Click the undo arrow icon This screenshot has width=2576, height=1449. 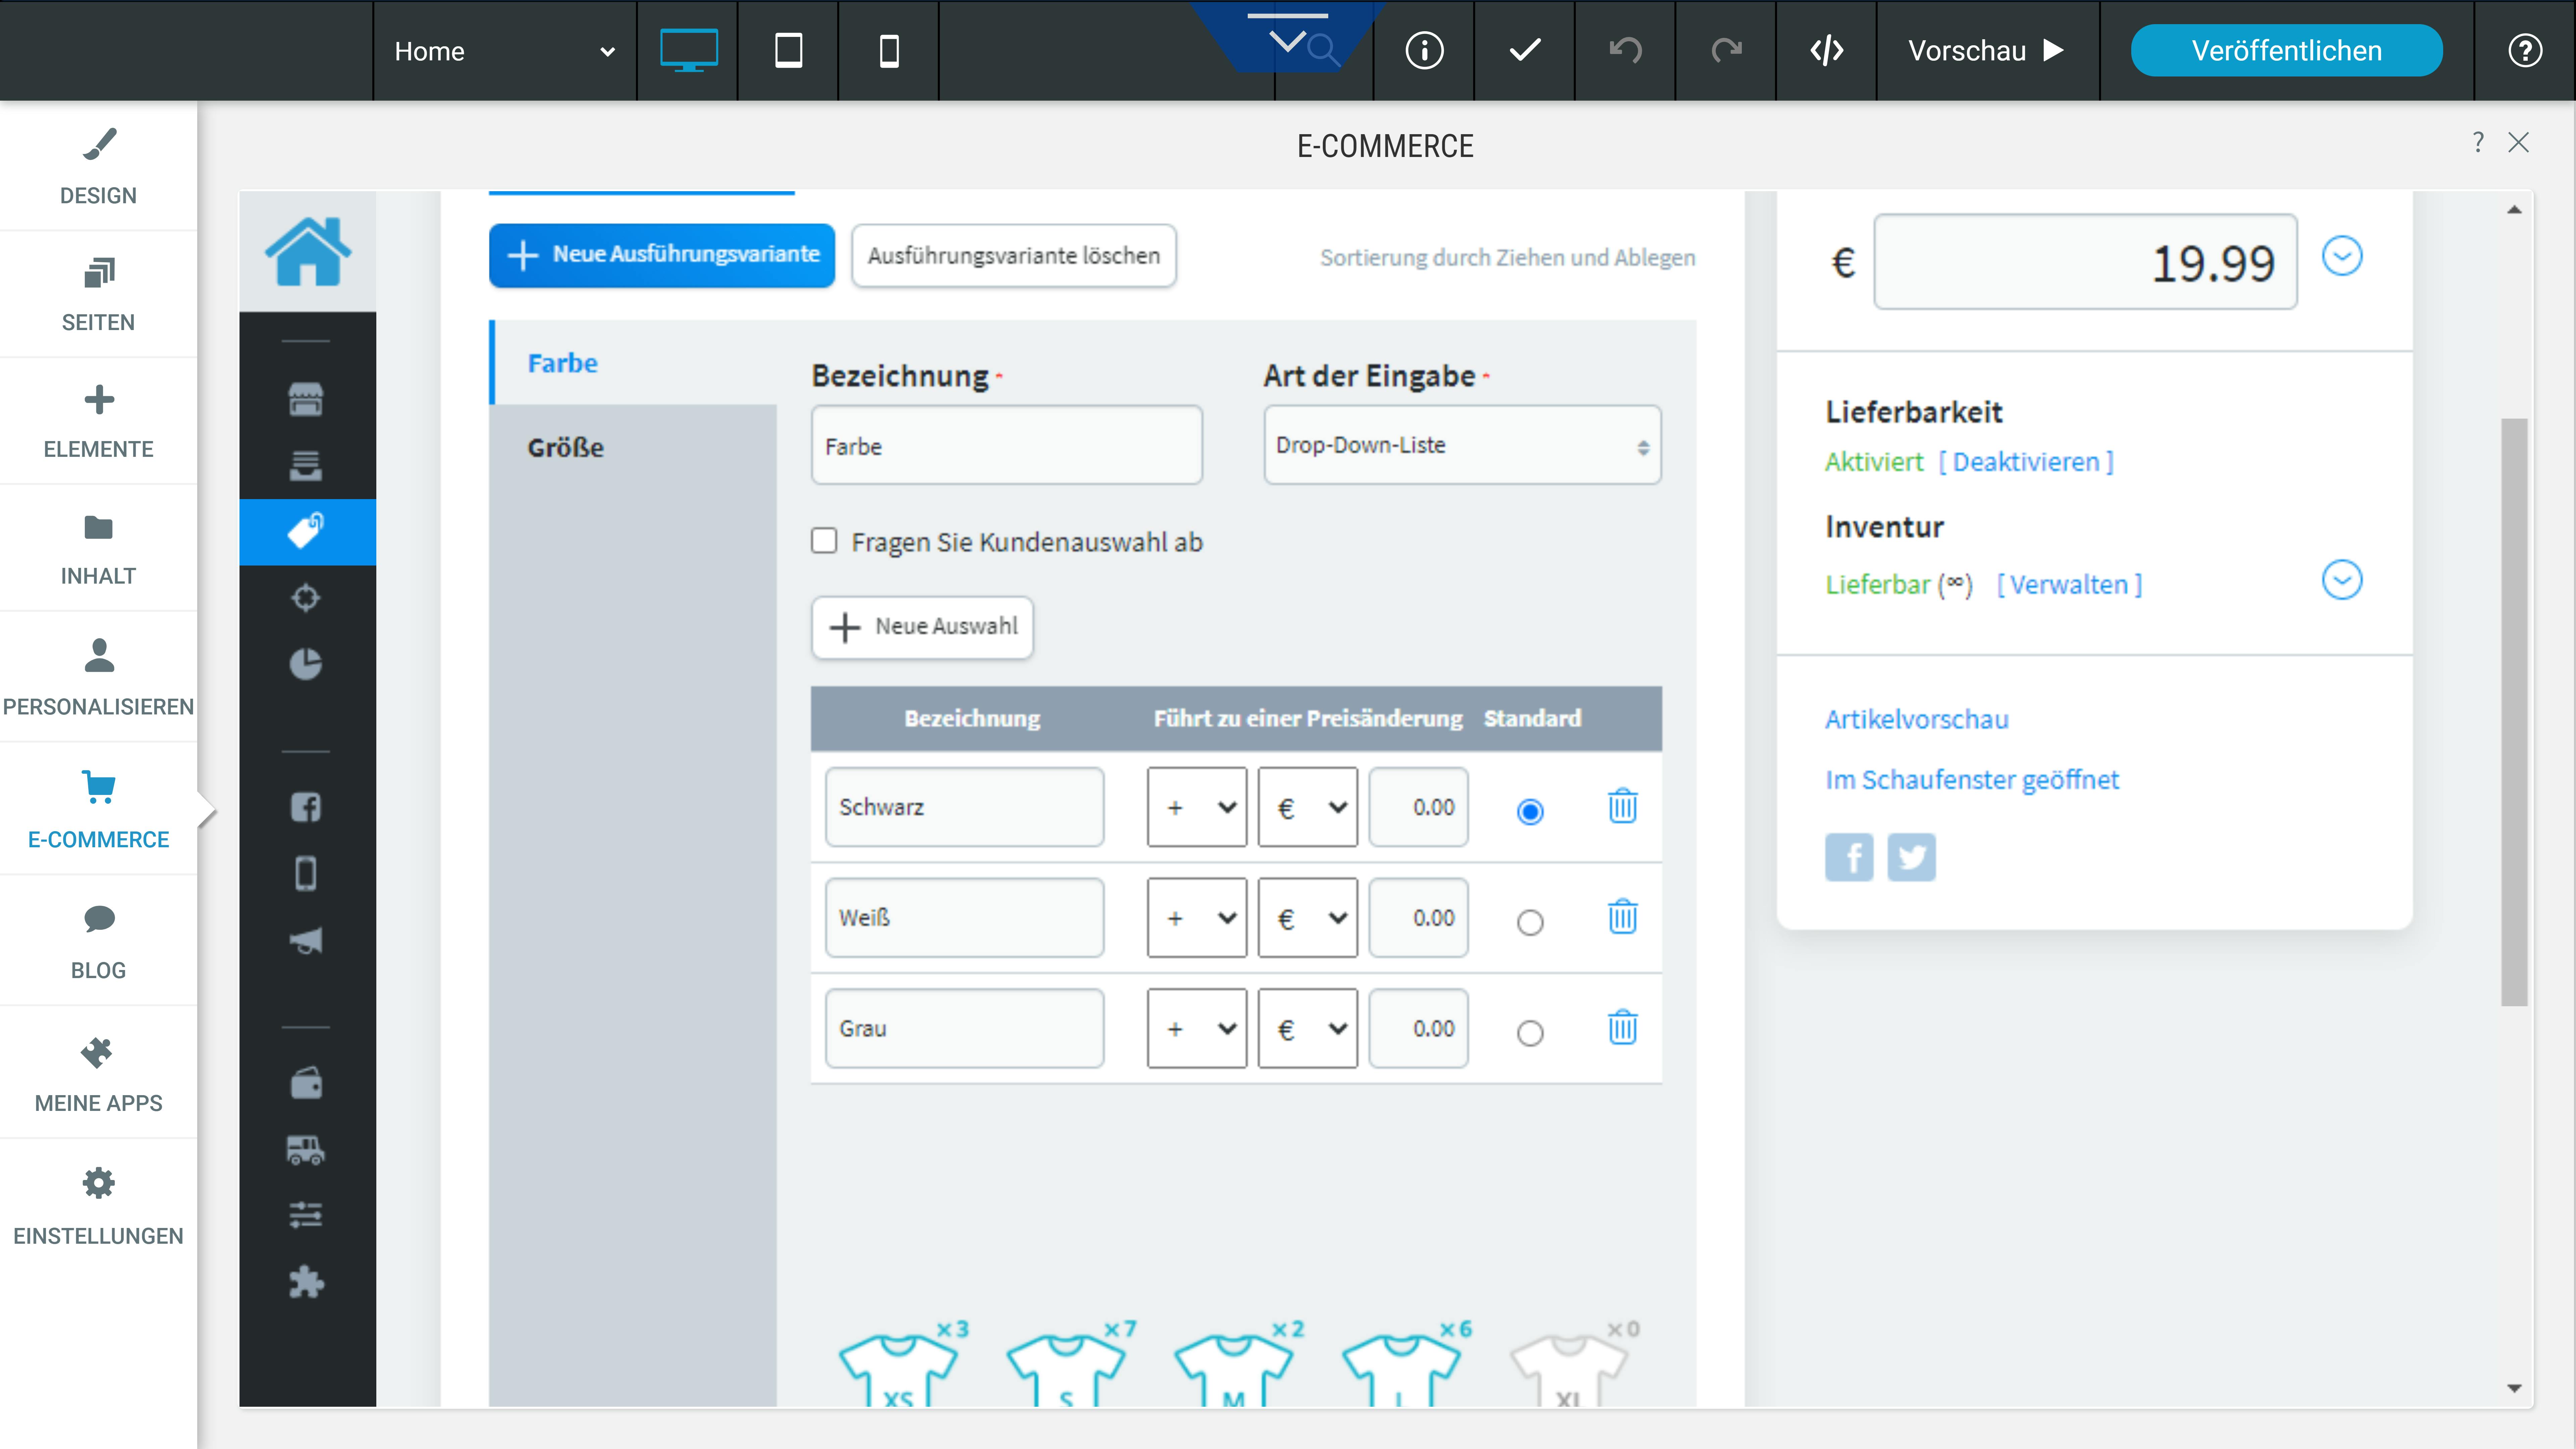click(1625, 50)
